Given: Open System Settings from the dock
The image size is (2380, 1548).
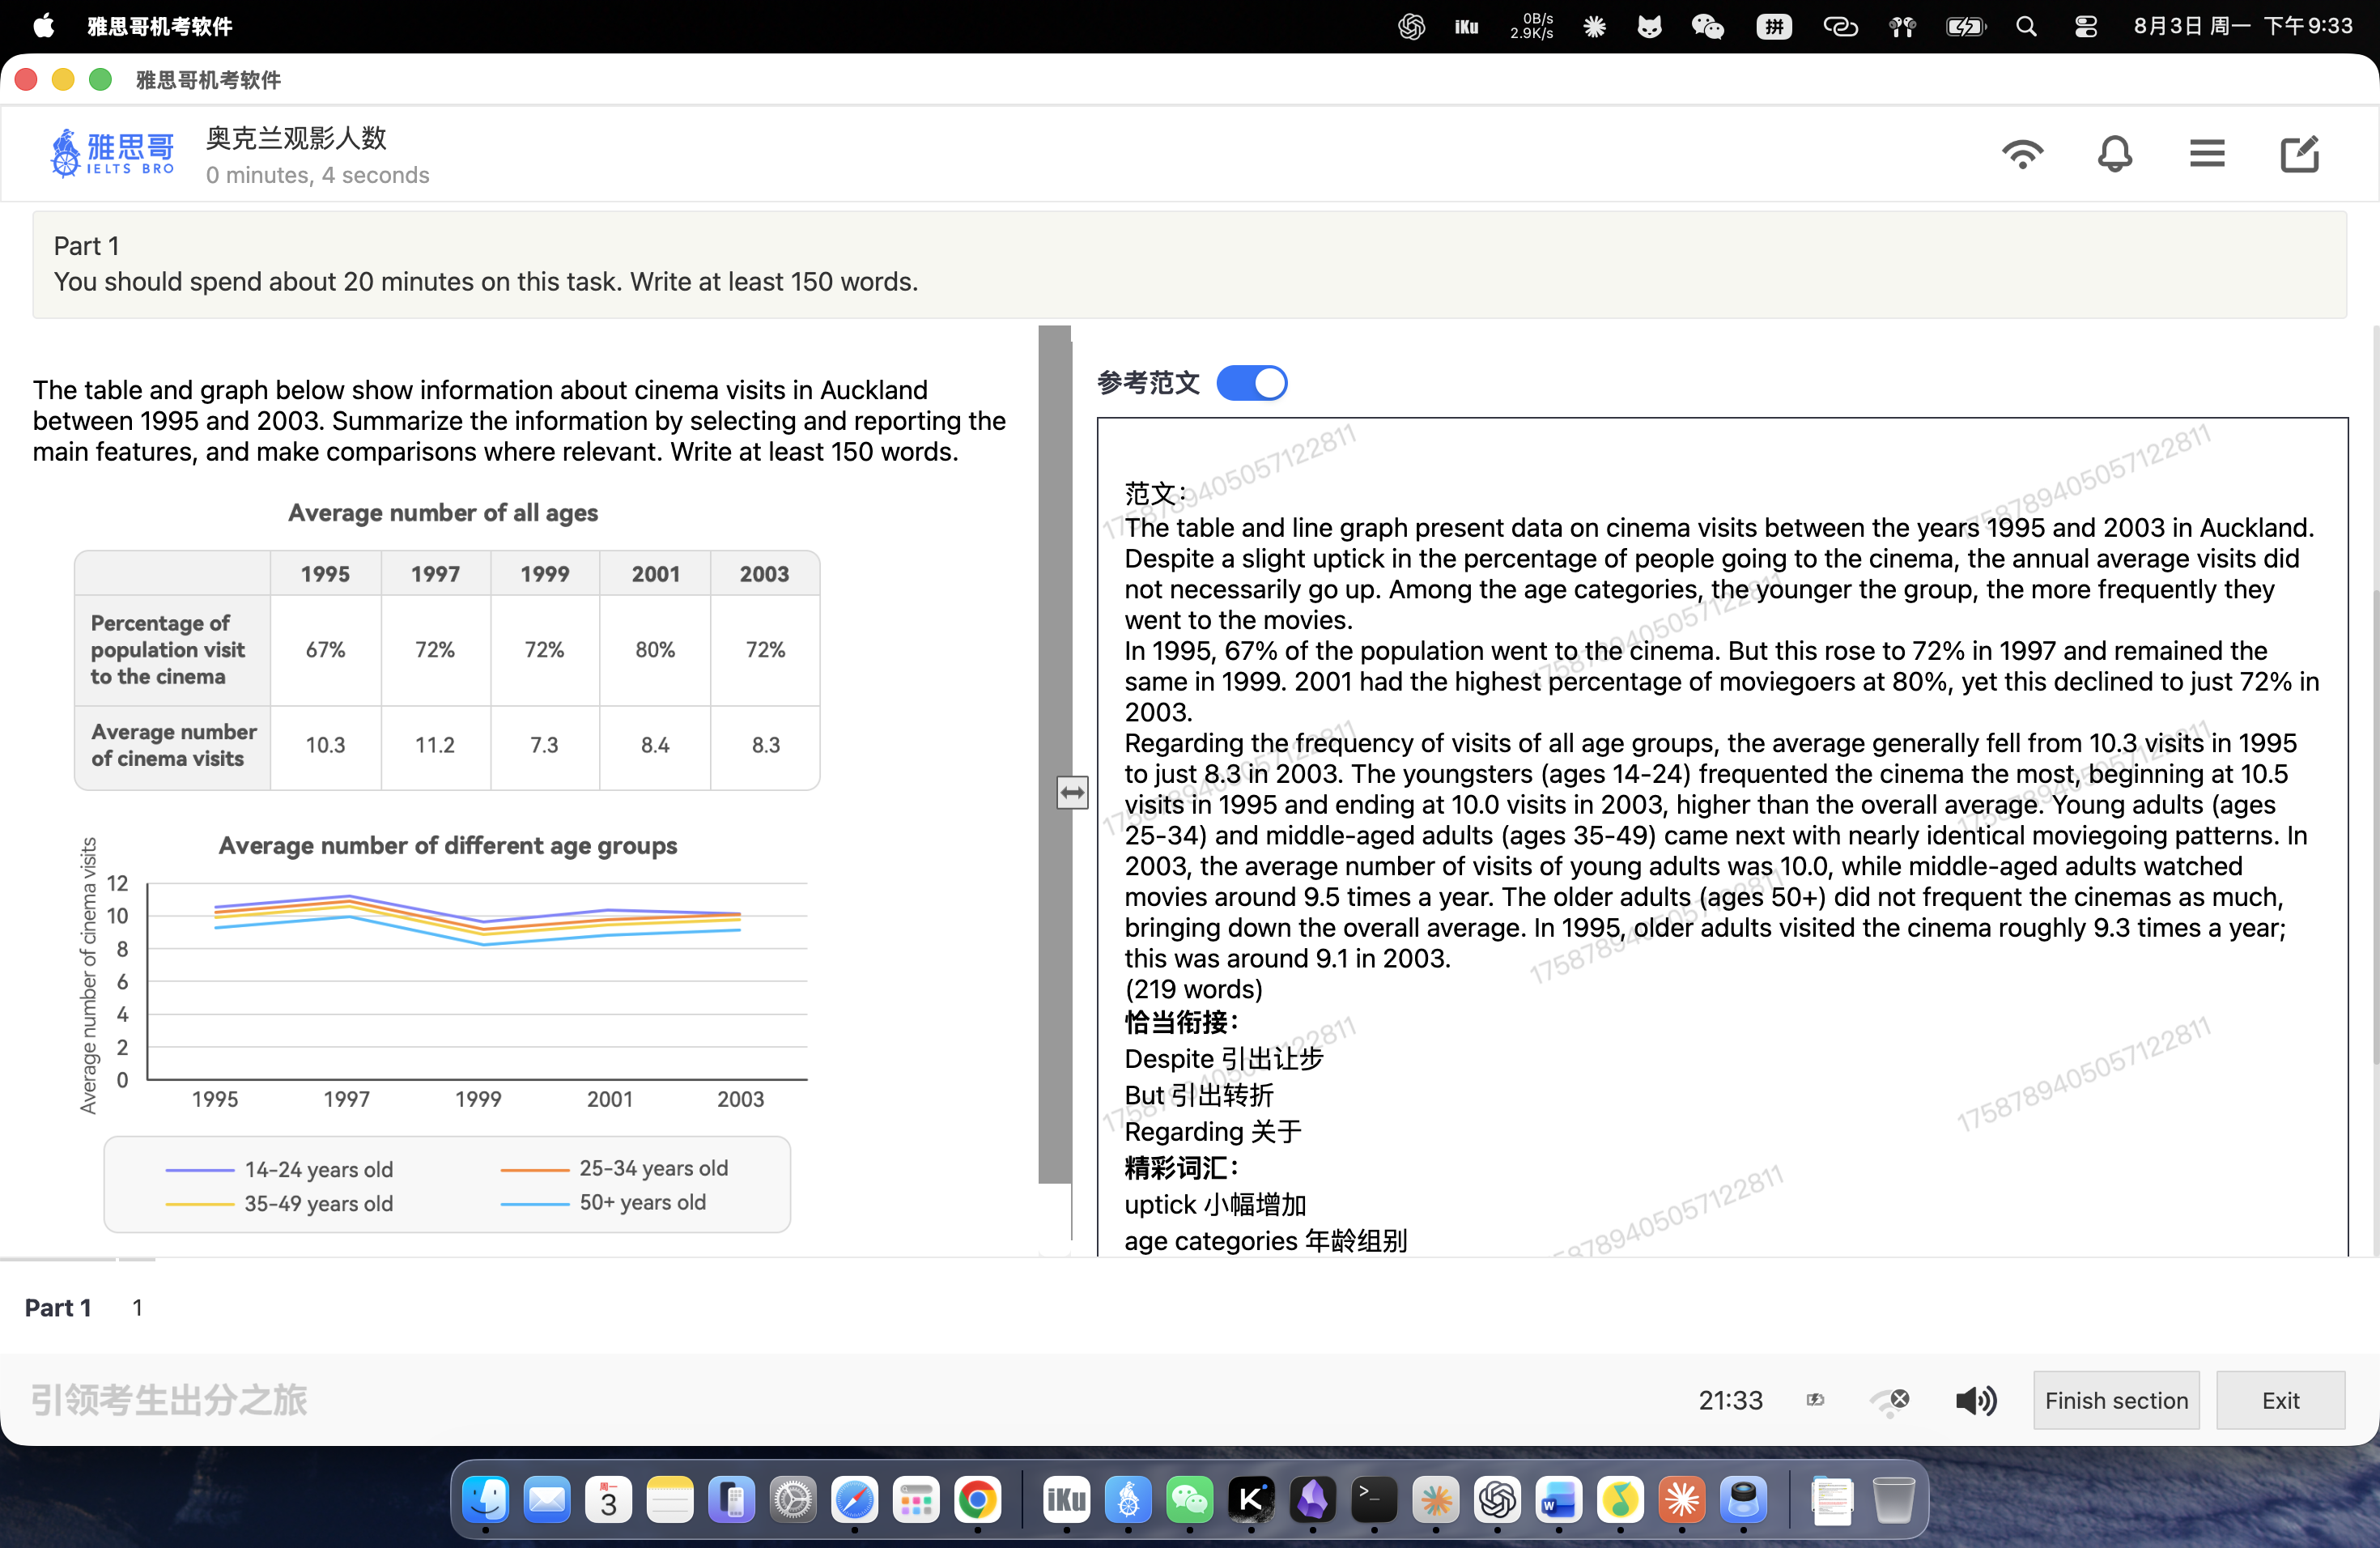Looking at the screenshot, I should pyautogui.click(x=793, y=1499).
